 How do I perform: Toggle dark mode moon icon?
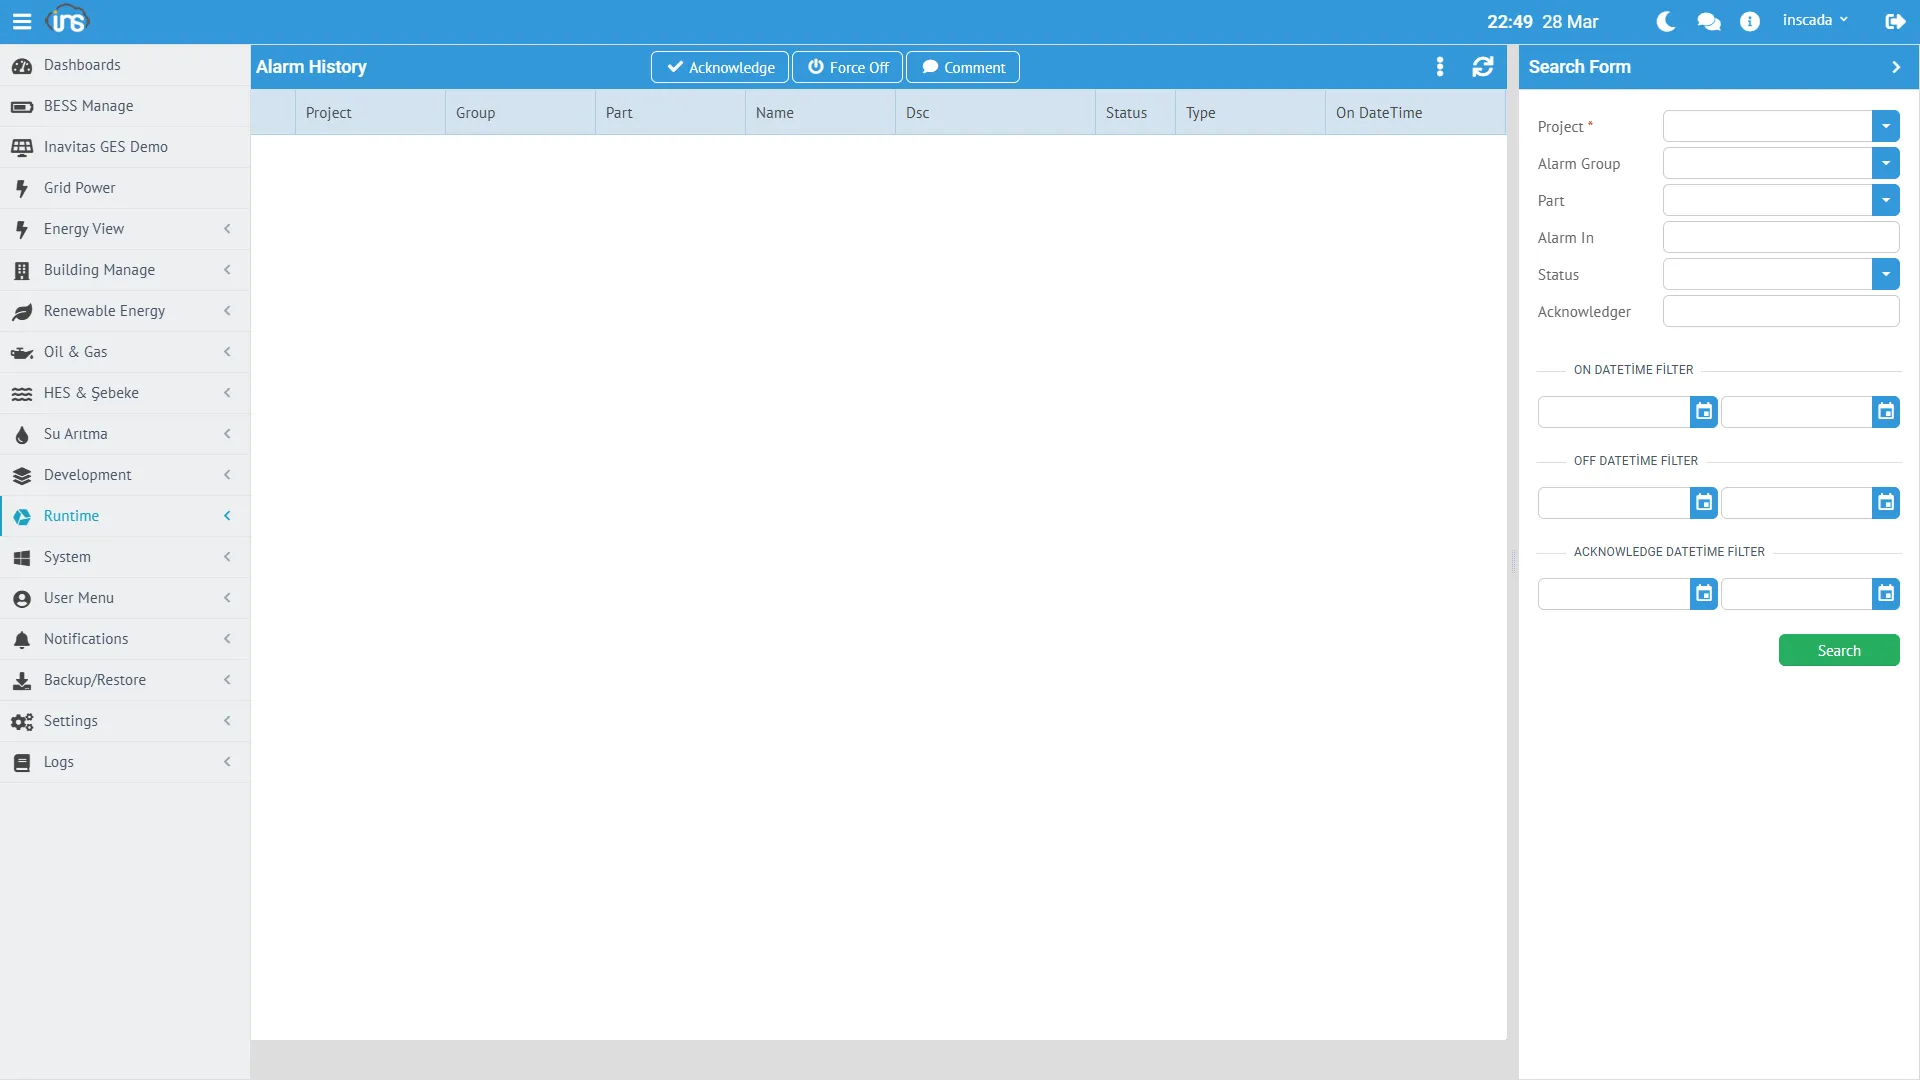coord(1665,22)
